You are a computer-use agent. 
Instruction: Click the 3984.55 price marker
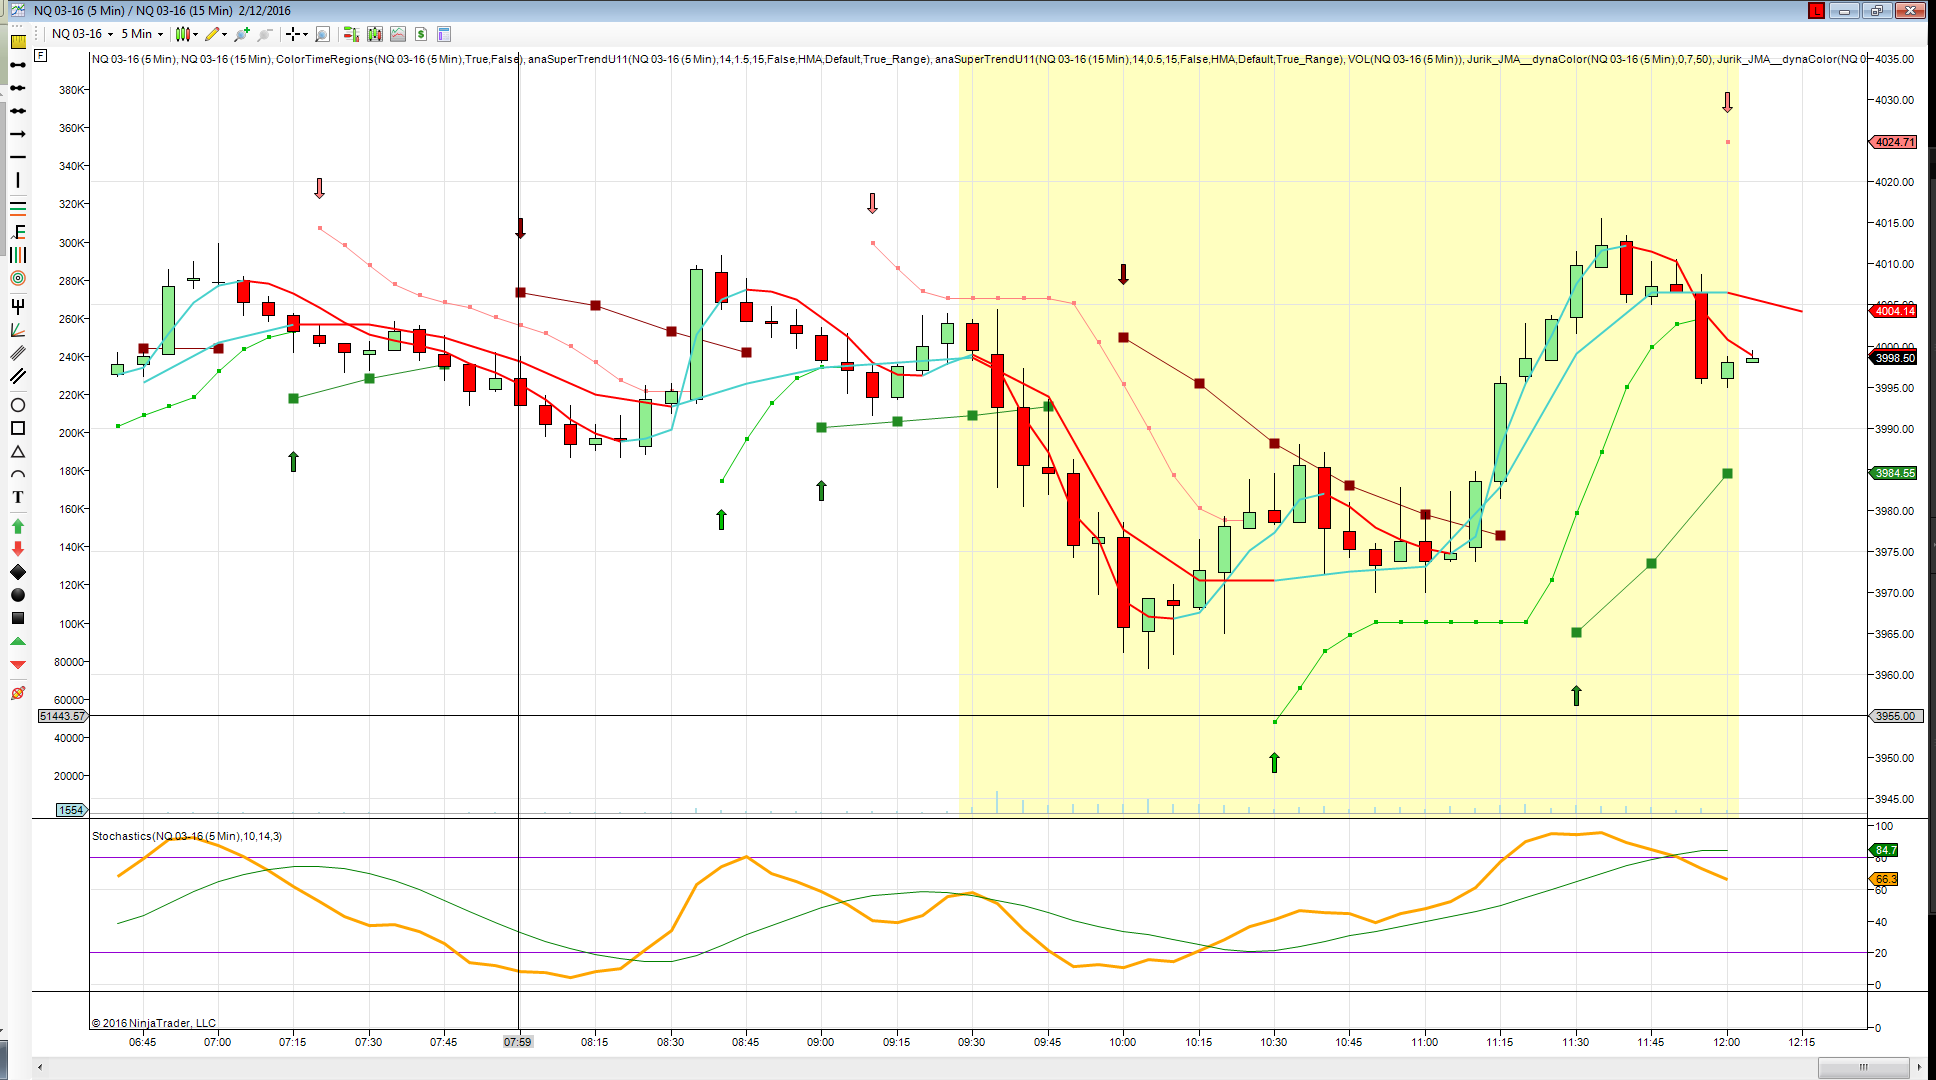click(x=1893, y=473)
